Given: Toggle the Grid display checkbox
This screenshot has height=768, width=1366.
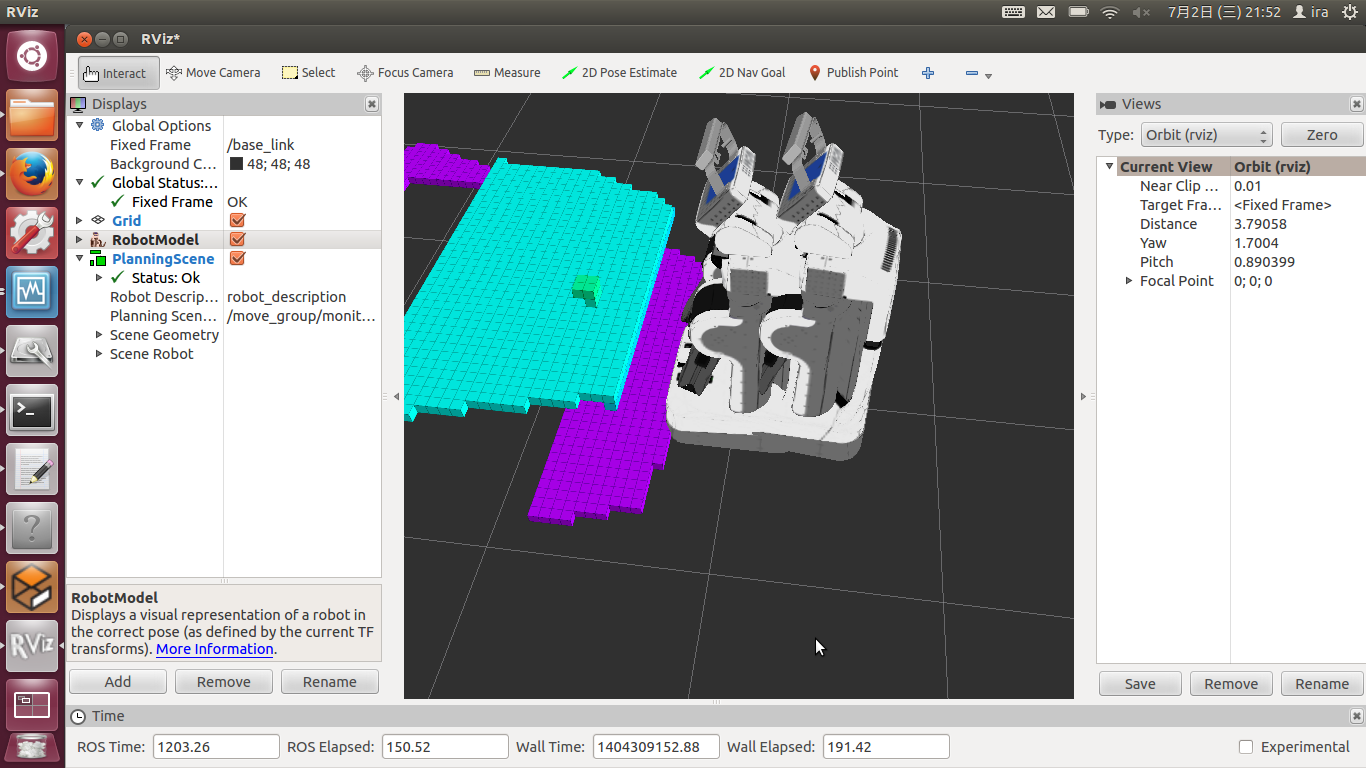Looking at the screenshot, I should point(238,220).
